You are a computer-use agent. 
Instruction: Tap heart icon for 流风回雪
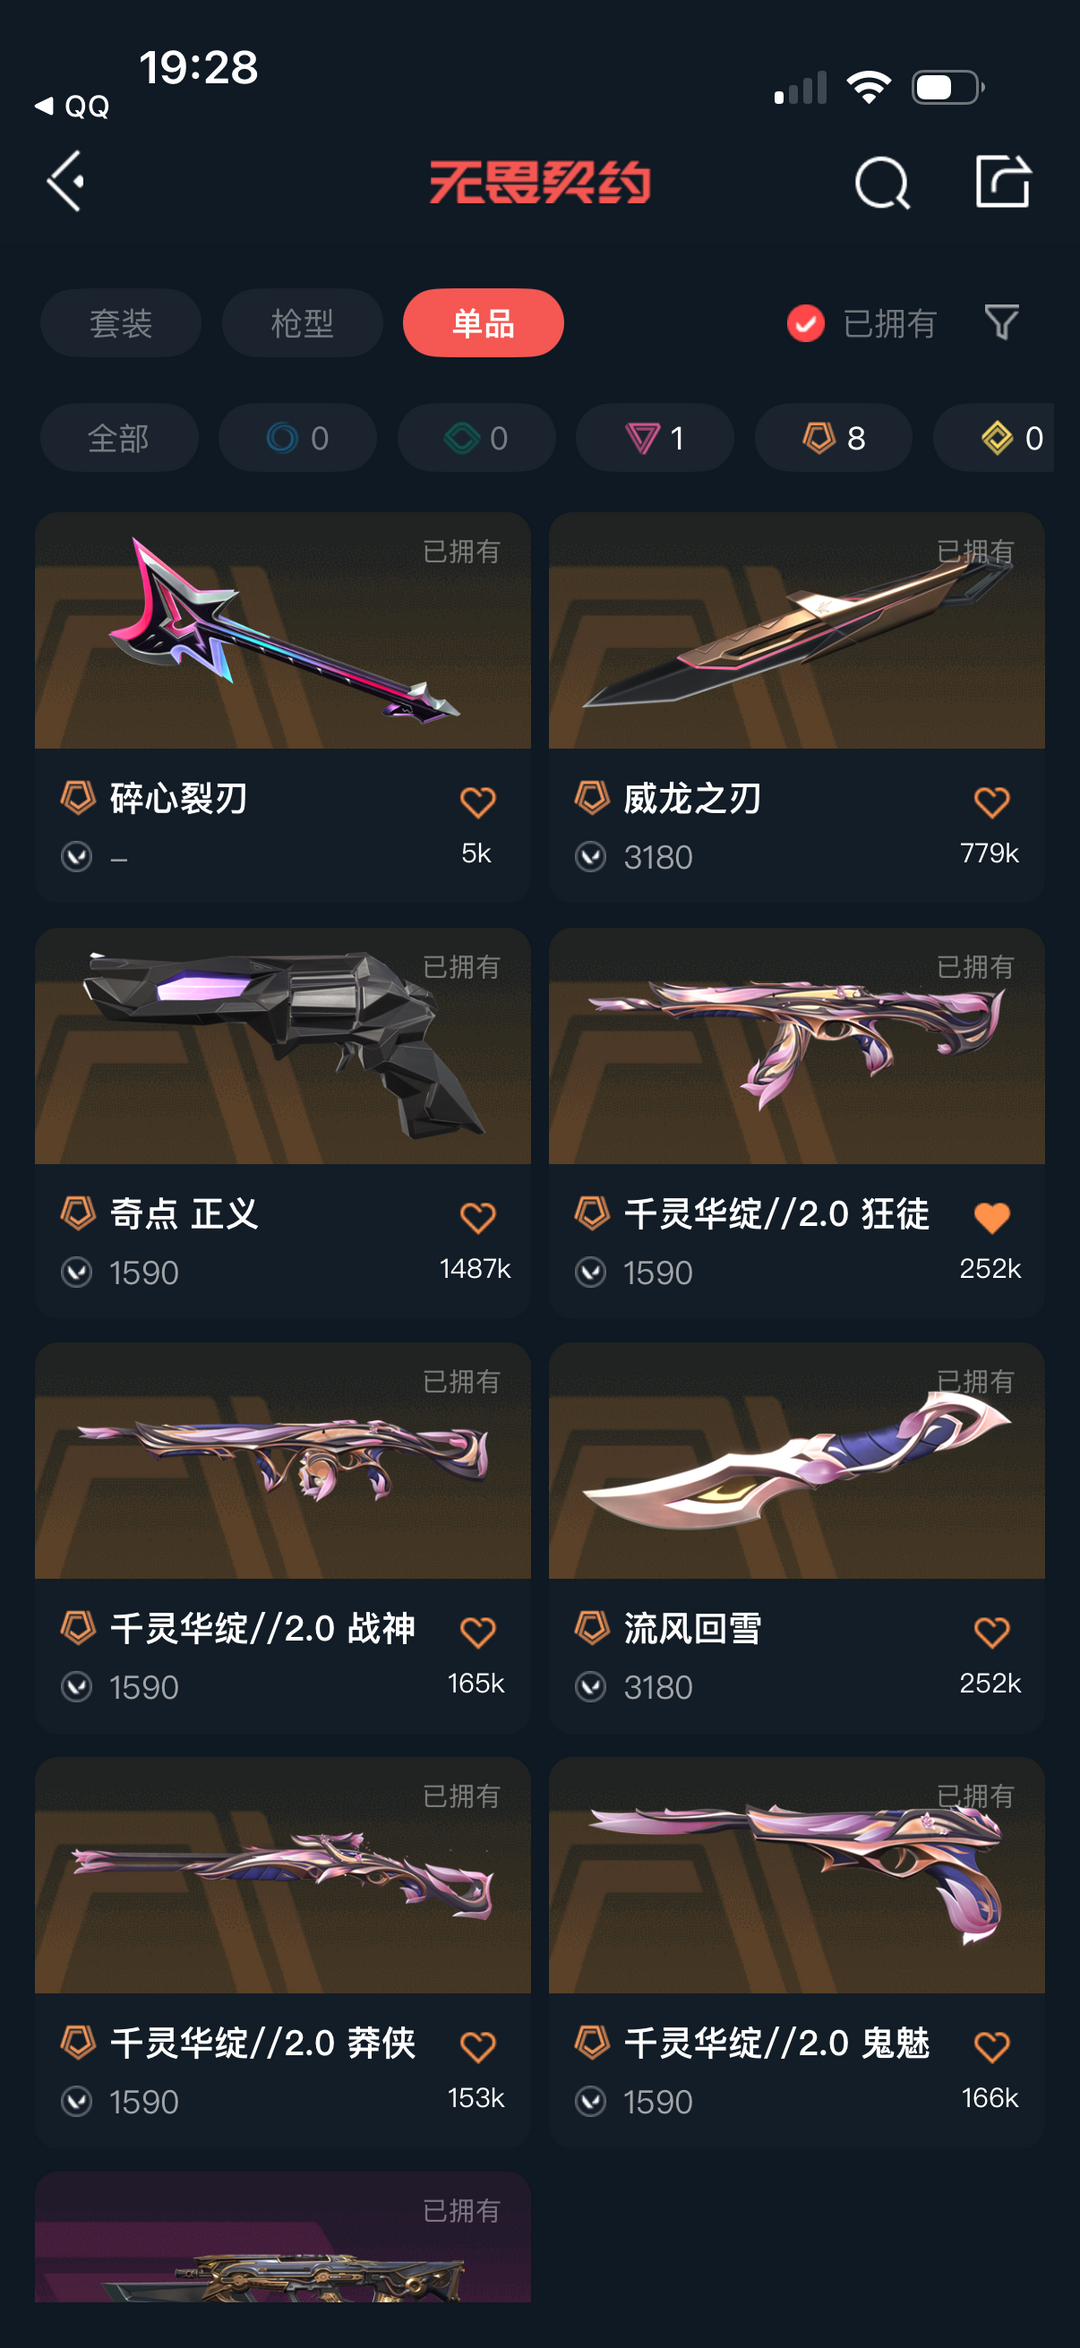992,1632
